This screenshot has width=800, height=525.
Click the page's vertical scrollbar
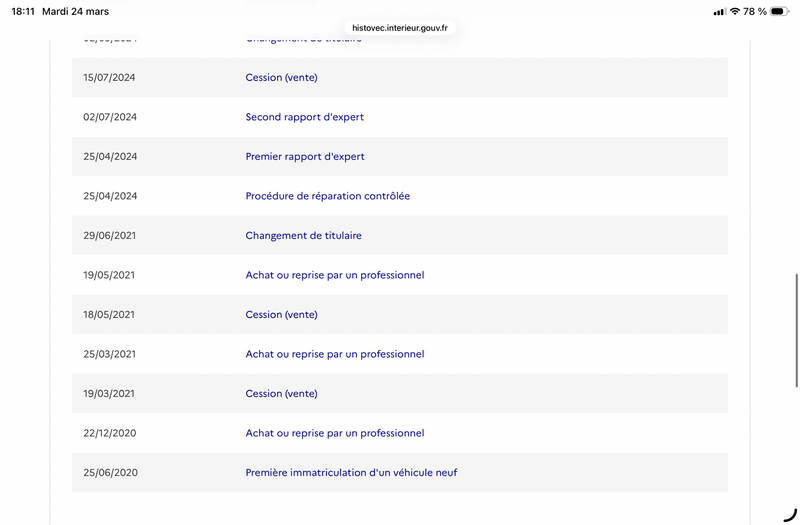(x=796, y=330)
